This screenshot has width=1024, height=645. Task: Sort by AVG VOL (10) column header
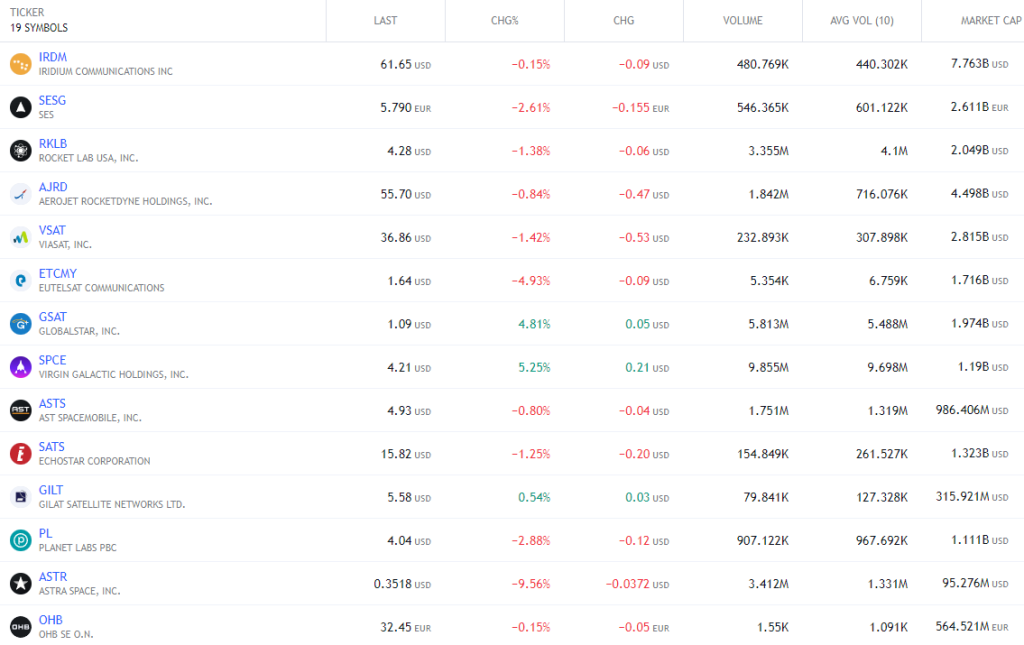pyautogui.click(x=862, y=21)
